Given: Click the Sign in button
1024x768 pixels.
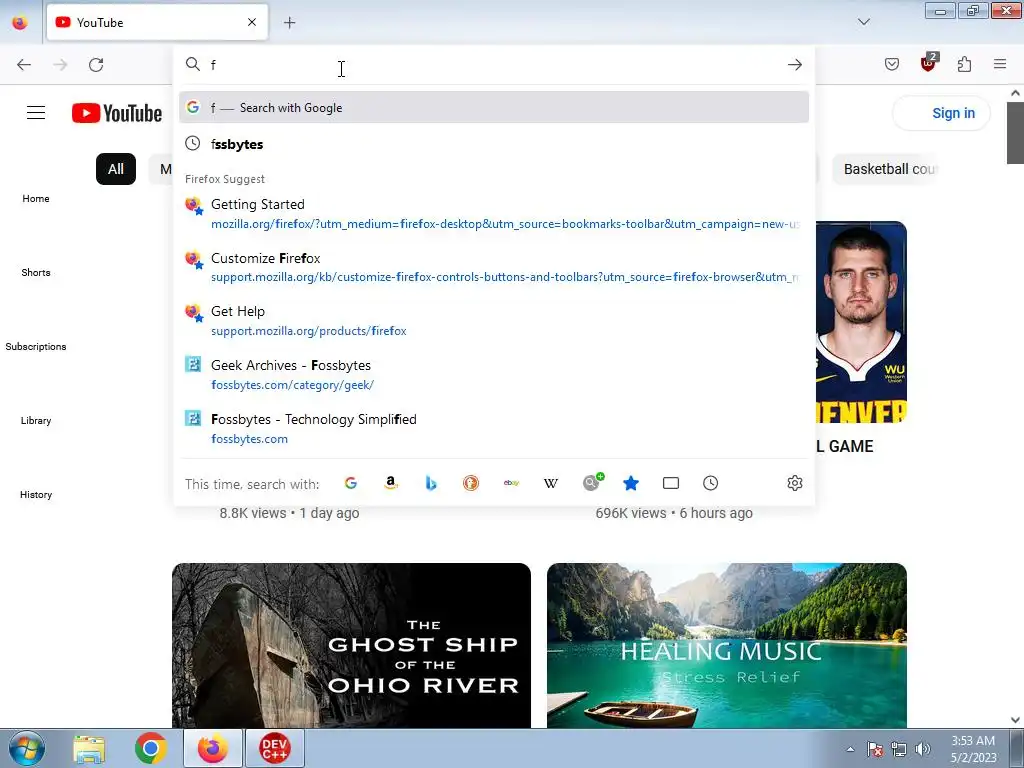Looking at the screenshot, I should [941, 113].
